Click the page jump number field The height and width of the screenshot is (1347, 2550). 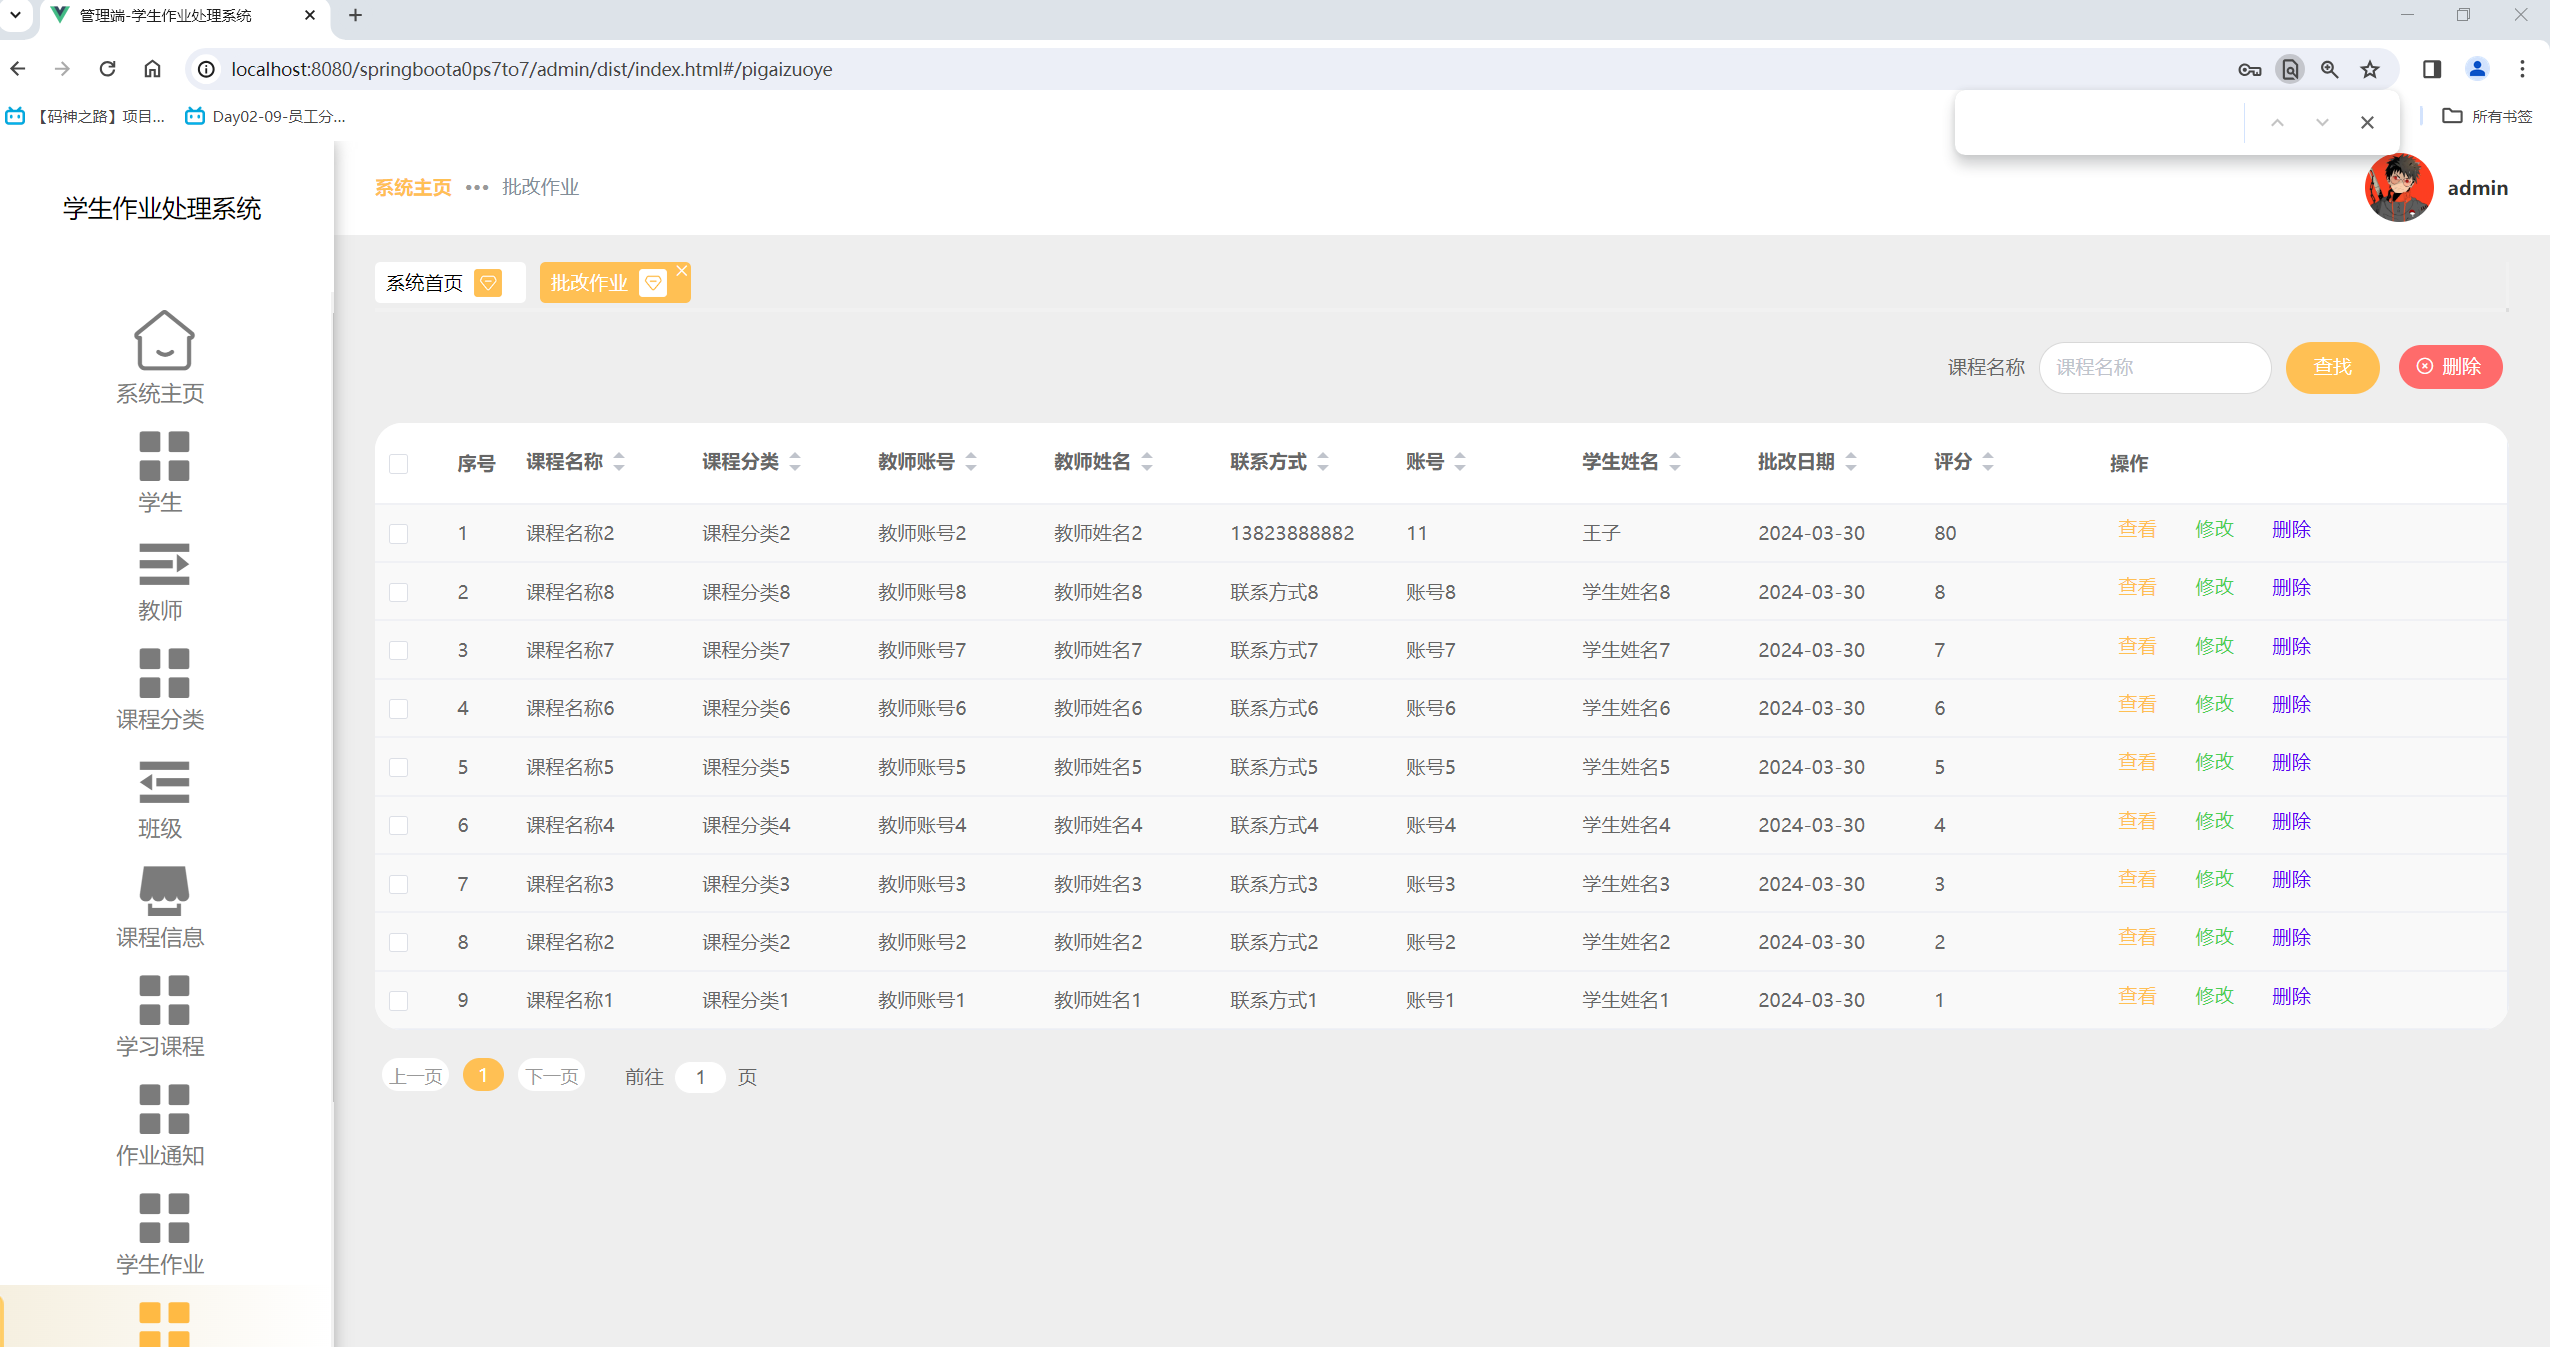click(x=700, y=1077)
